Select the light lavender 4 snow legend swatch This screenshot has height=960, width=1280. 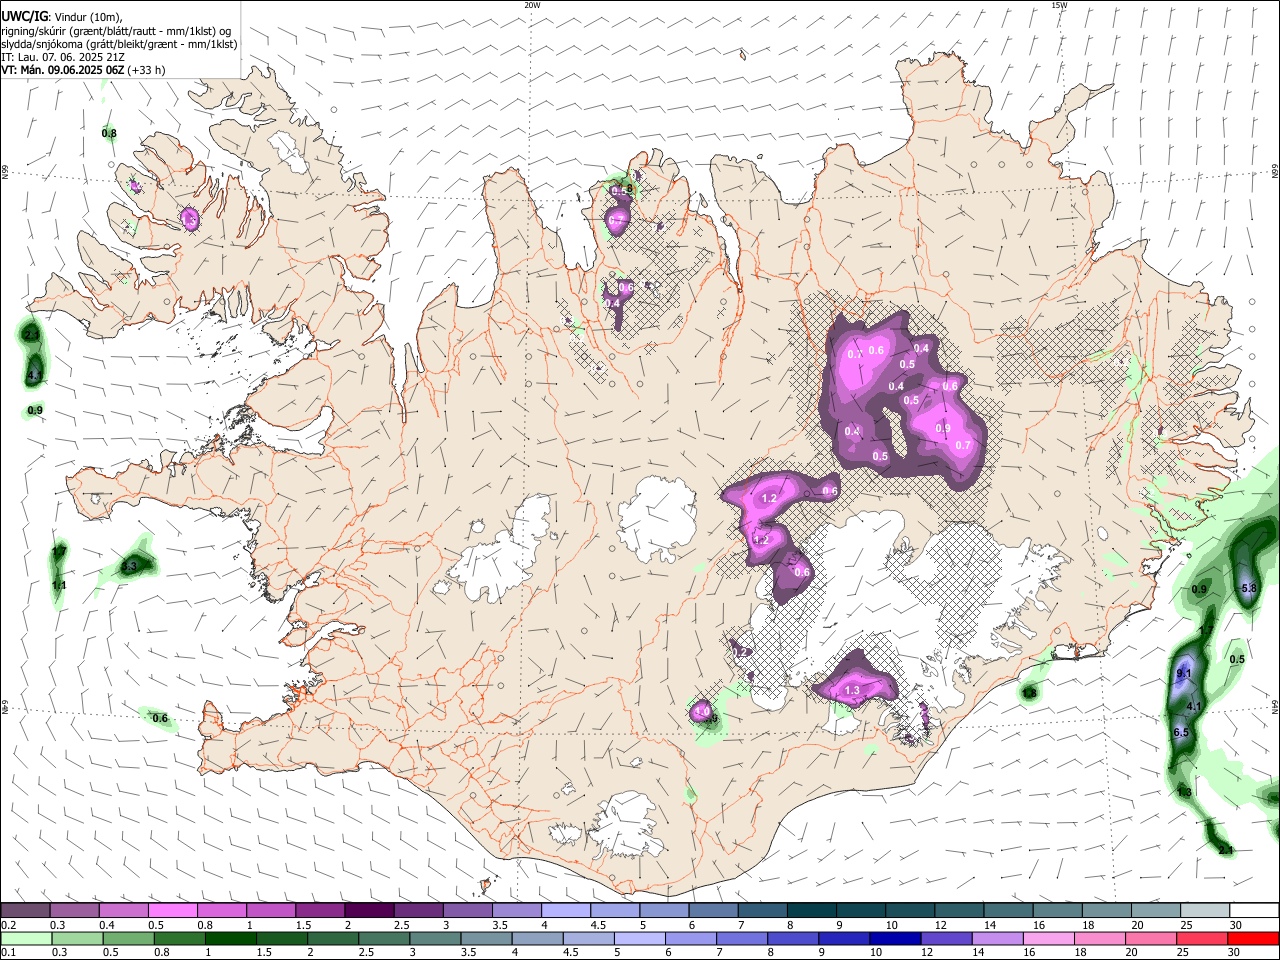(x=564, y=911)
